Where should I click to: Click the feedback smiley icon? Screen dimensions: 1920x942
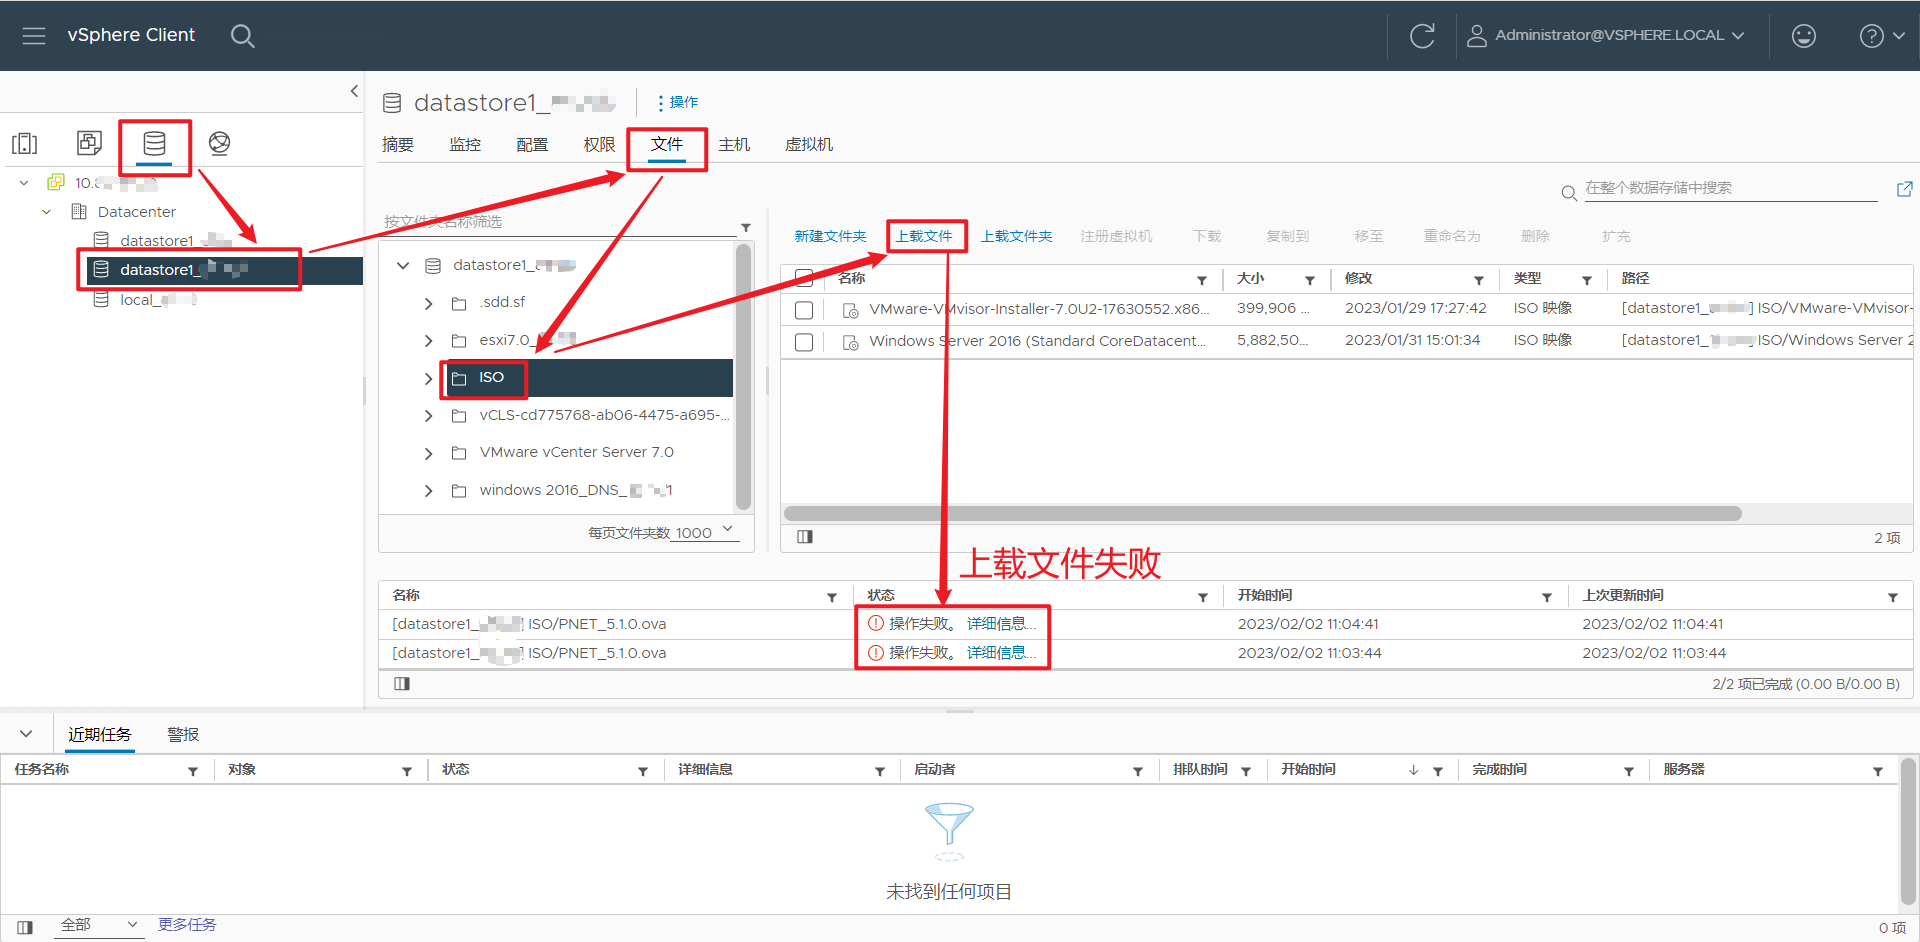click(x=1803, y=35)
